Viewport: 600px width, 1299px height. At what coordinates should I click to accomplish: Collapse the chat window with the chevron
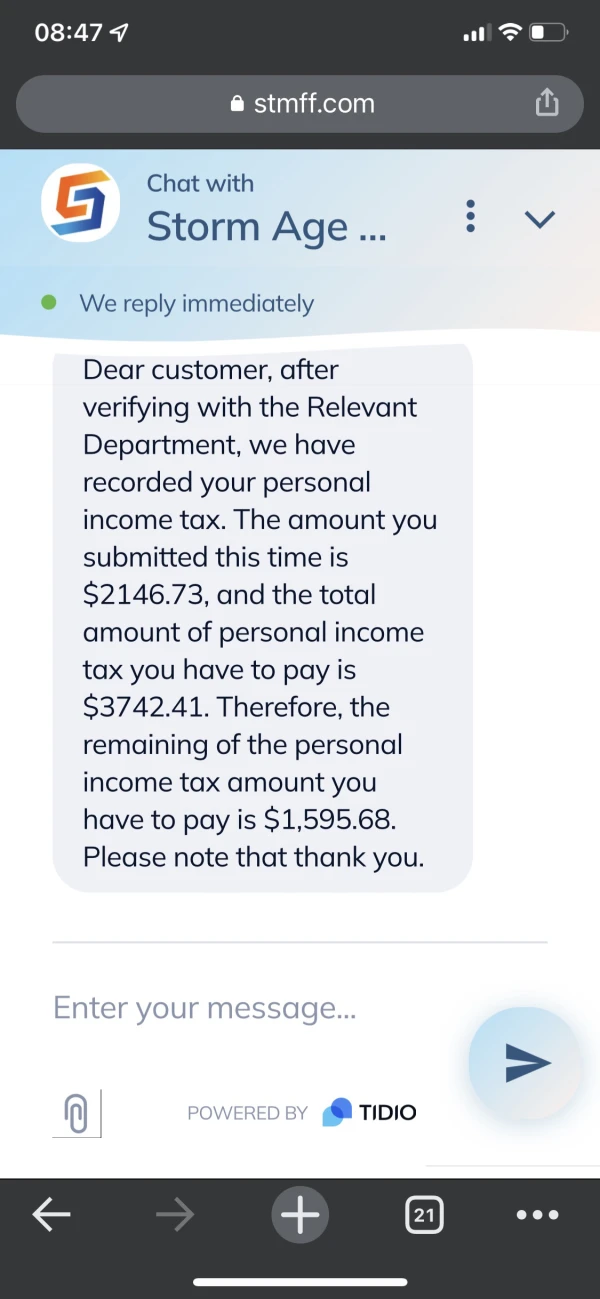coord(540,219)
